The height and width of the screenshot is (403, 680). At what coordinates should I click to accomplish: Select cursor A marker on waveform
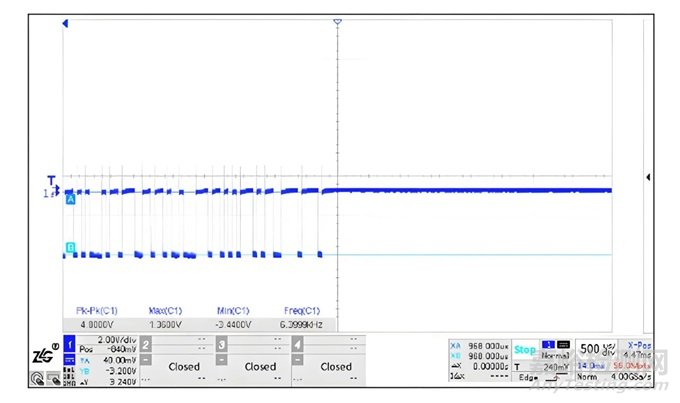click(x=70, y=200)
